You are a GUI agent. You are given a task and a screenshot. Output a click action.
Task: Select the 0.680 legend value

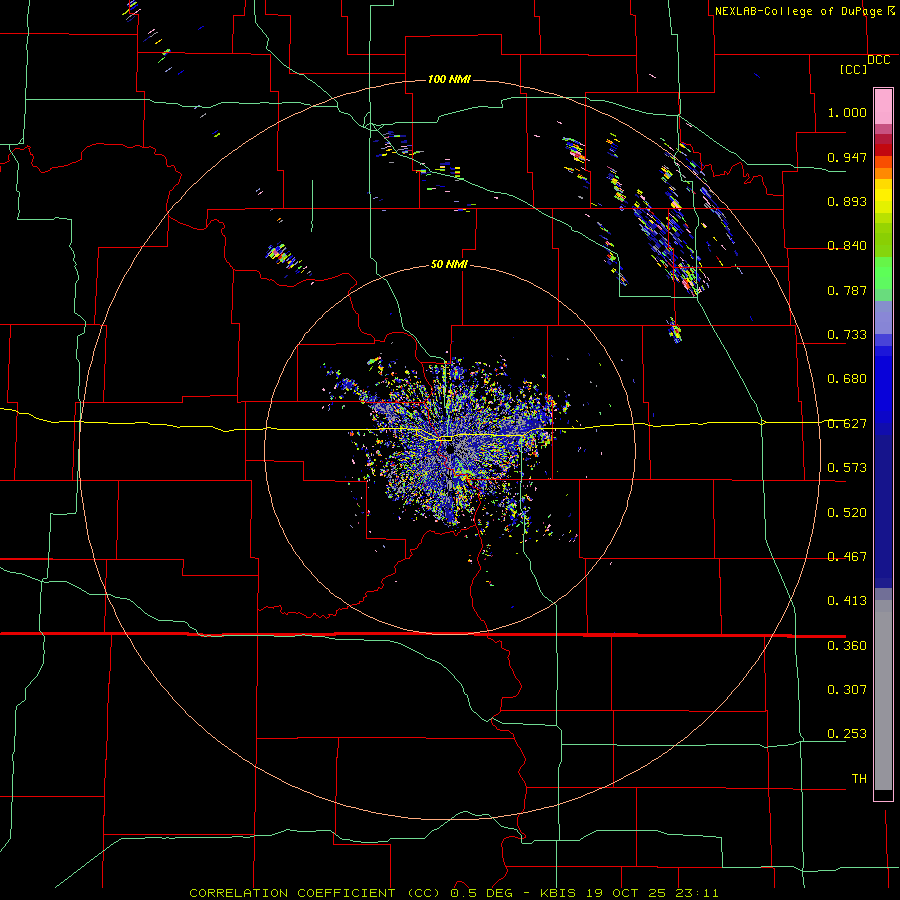[847, 379]
